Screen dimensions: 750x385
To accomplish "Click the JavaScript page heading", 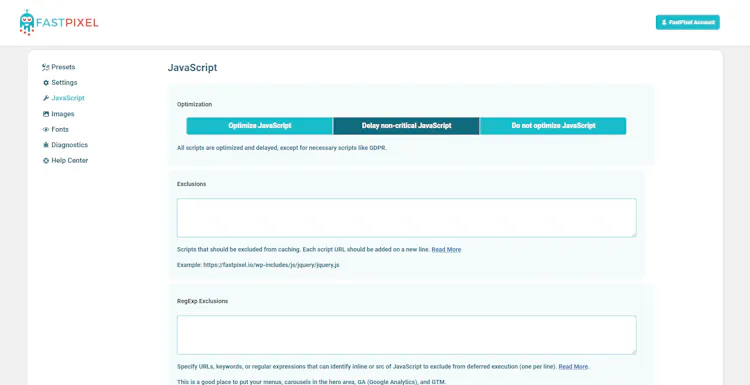I will pos(192,67).
